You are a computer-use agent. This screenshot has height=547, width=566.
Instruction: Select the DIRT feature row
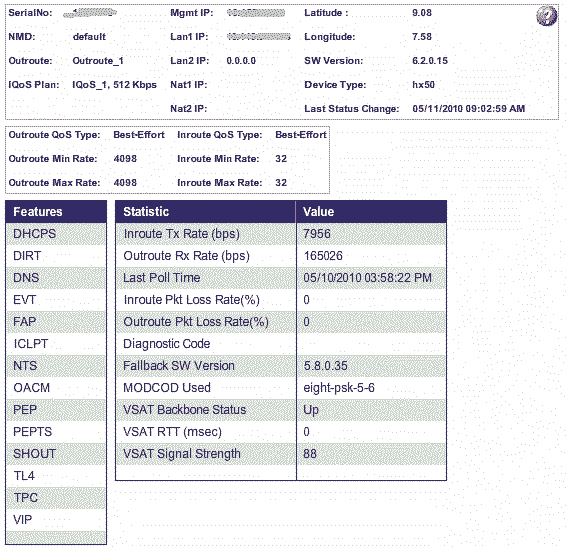pyautogui.click(x=56, y=256)
